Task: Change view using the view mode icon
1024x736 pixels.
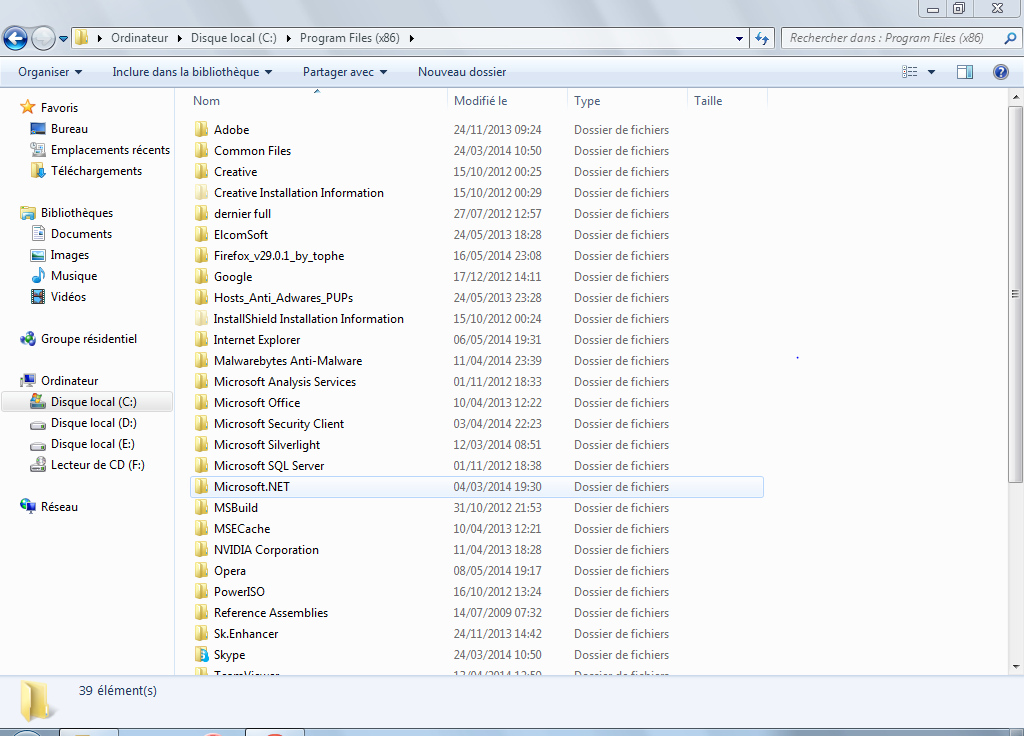Action: pyautogui.click(x=910, y=72)
